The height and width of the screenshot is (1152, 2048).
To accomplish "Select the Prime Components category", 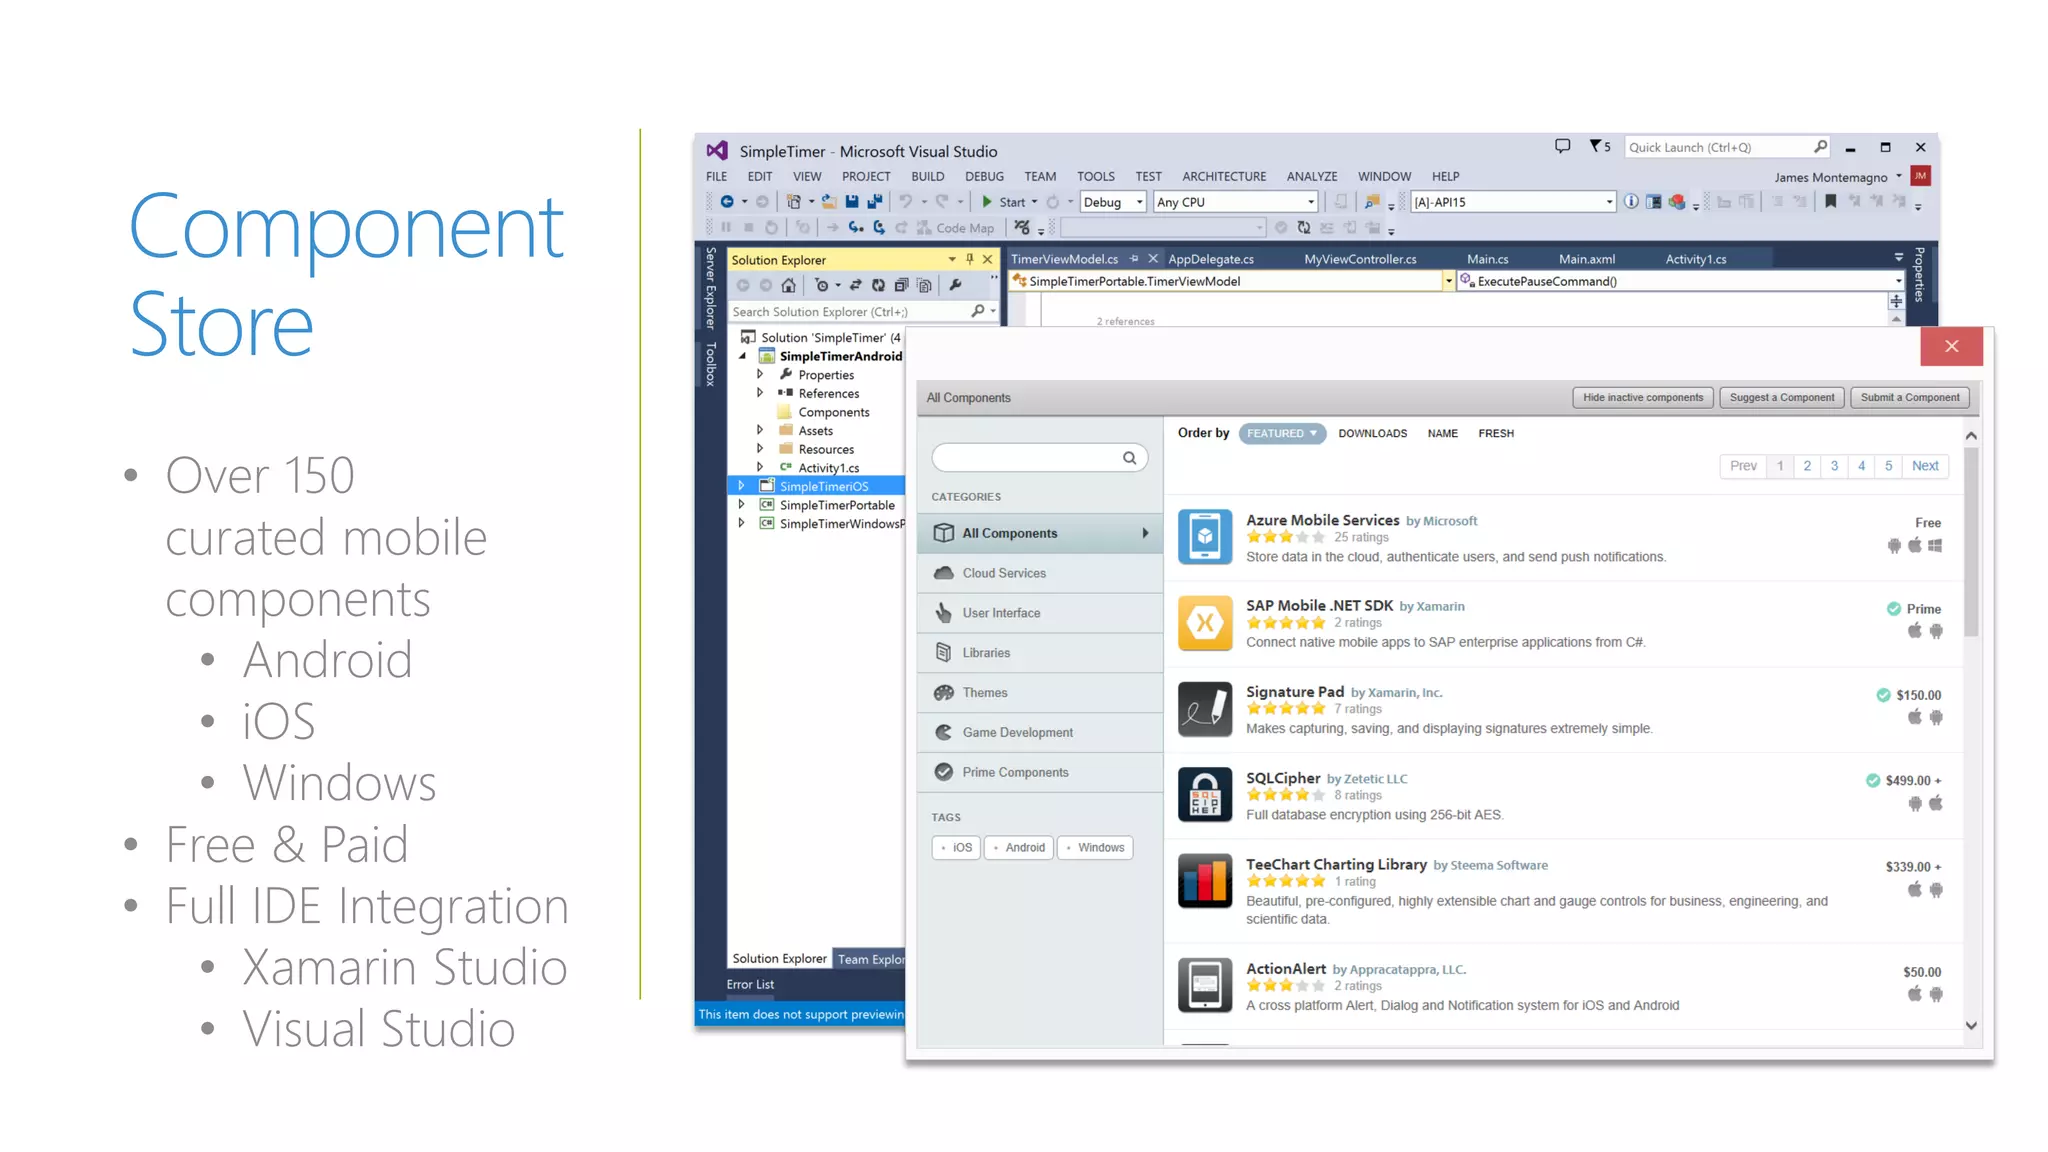I will 1040,773.
